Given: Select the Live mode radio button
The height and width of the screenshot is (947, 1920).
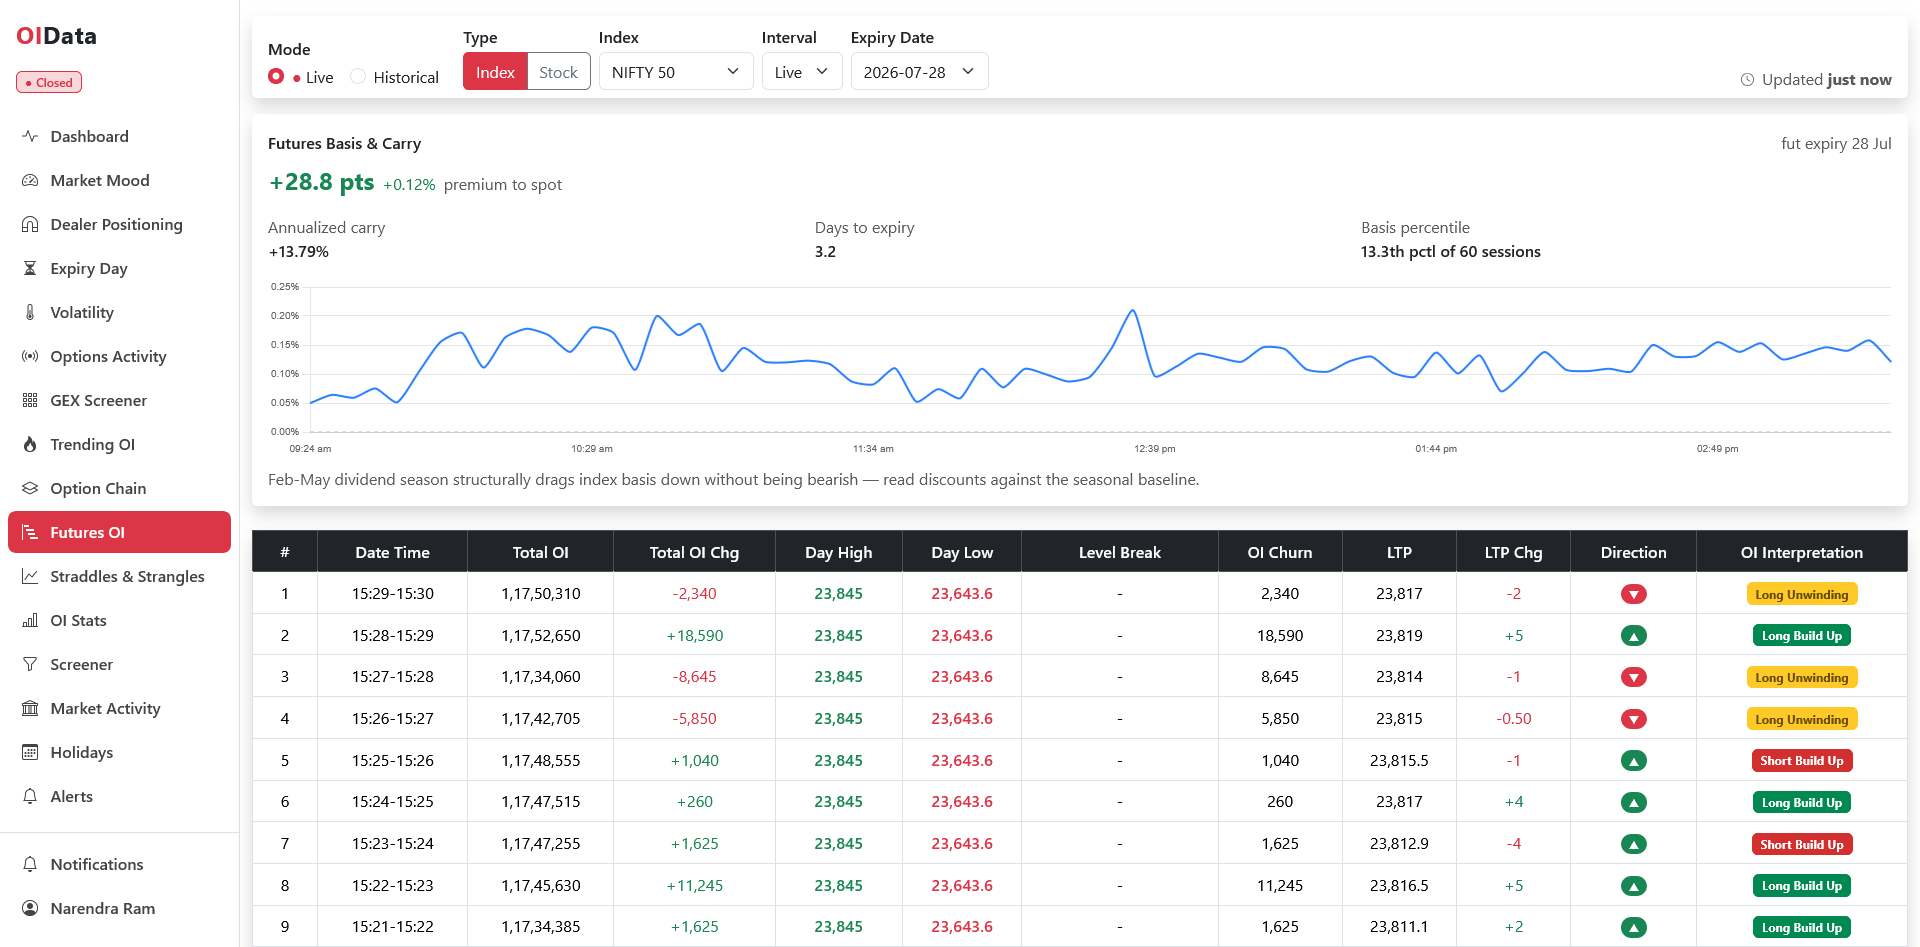Looking at the screenshot, I should [x=276, y=77].
